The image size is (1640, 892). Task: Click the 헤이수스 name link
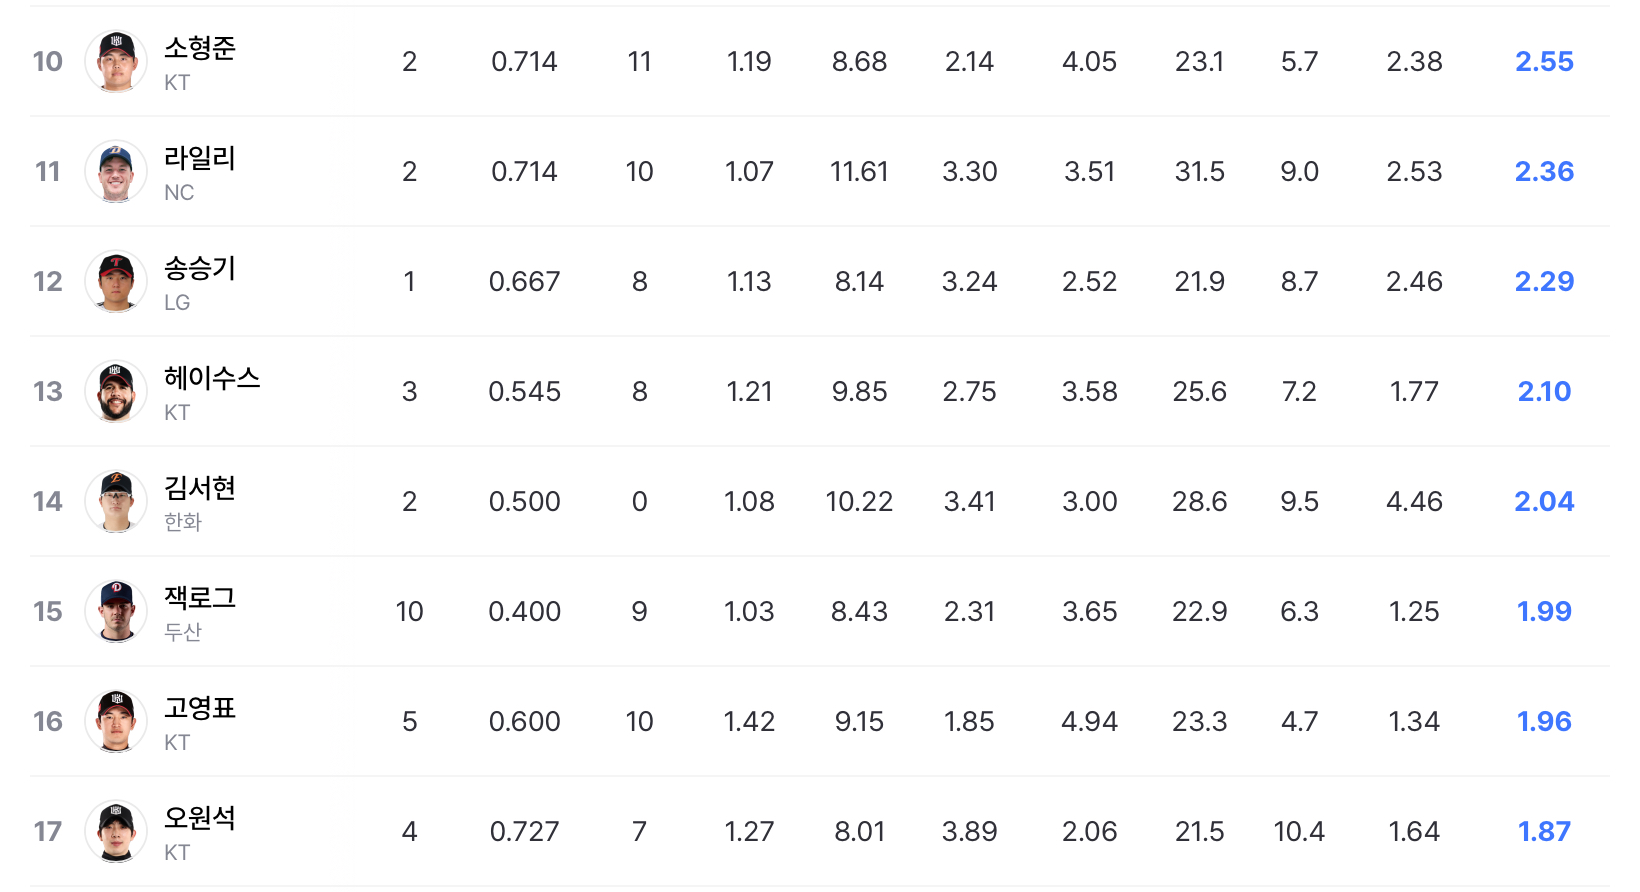(x=212, y=378)
